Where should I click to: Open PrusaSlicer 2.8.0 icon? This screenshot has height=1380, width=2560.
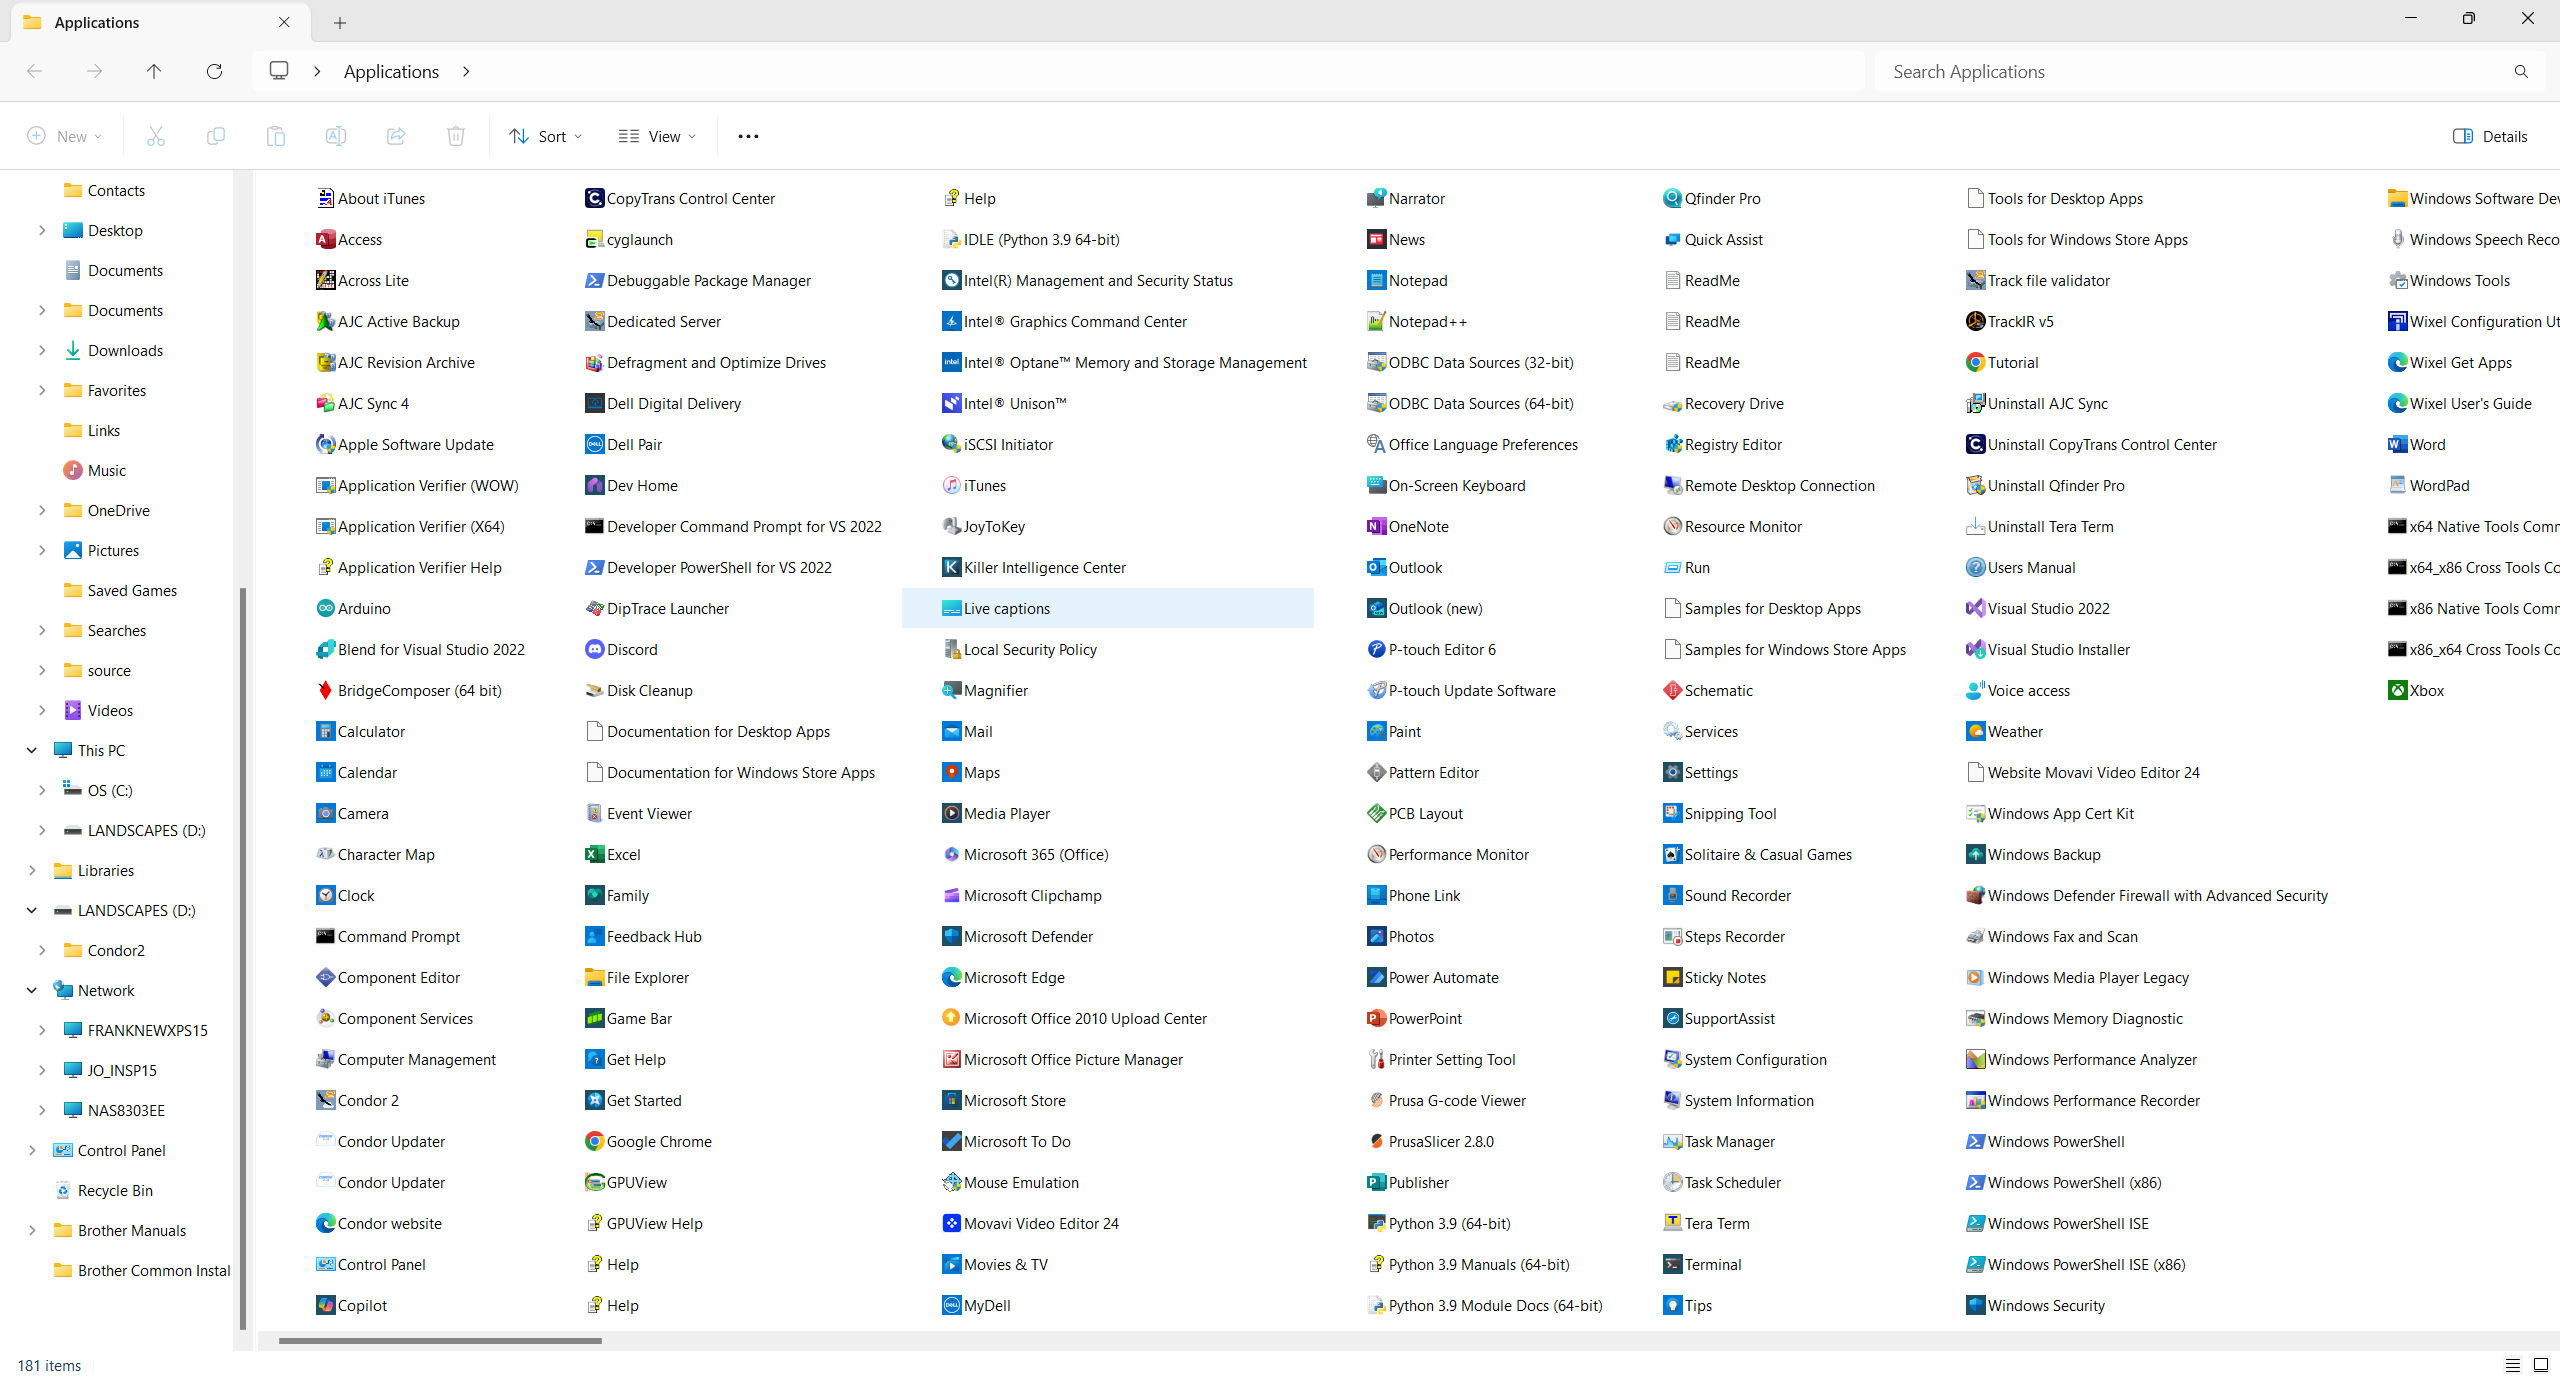tap(1376, 1141)
